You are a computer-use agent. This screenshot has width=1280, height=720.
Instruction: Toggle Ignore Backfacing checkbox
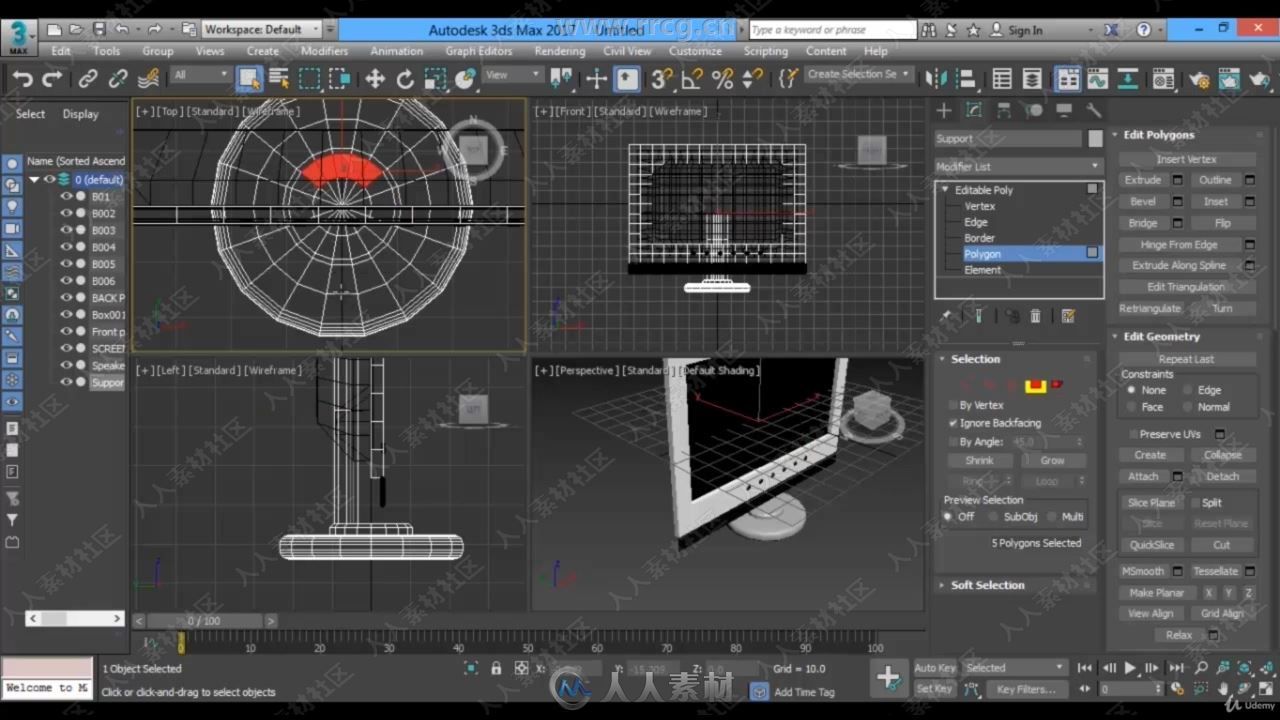(x=953, y=423)
